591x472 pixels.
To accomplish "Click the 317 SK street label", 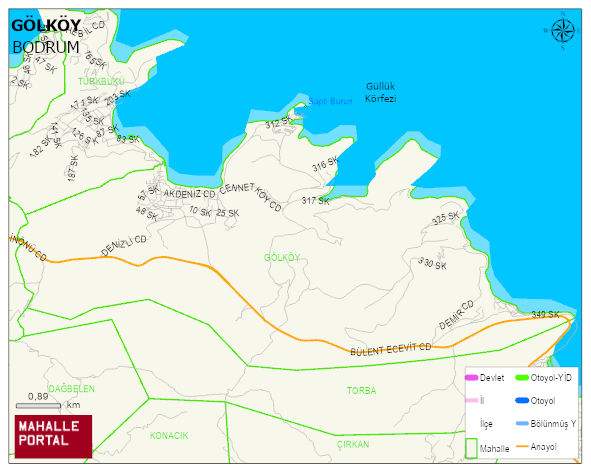I will 315,201.
